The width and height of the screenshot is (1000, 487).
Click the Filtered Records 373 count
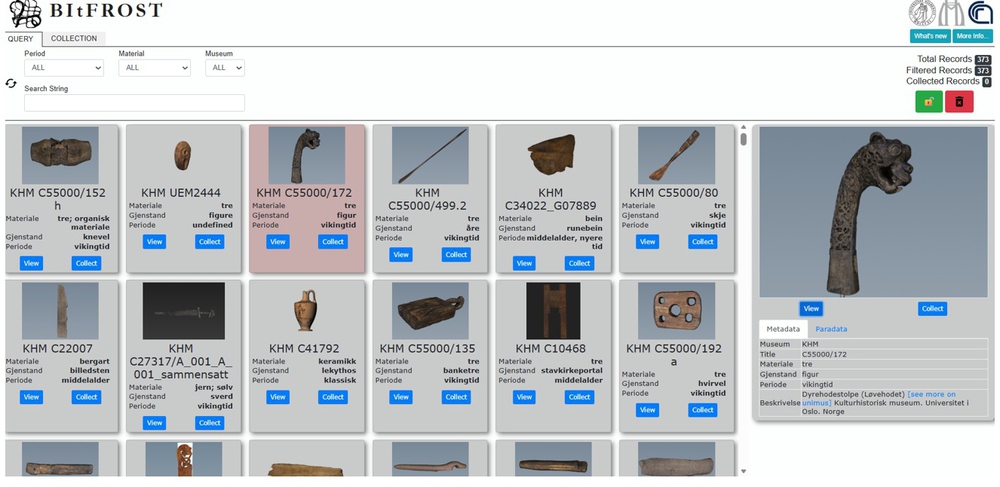[x=983, y=71]
